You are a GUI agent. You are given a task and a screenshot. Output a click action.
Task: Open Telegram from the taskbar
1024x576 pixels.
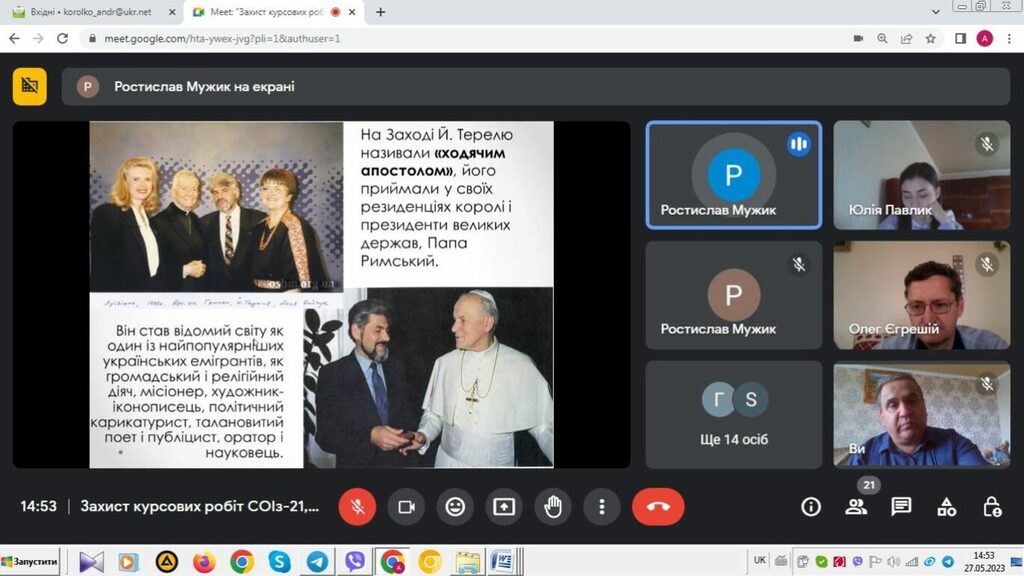317,562
